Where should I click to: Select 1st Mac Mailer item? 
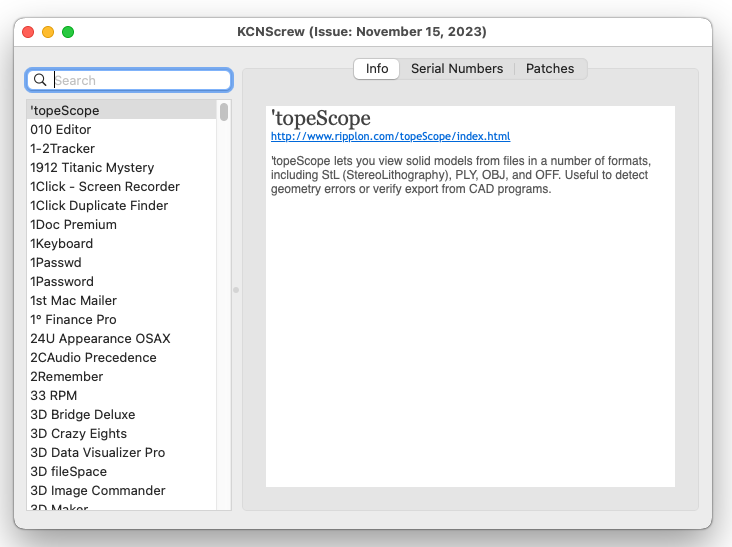pos(74,301)
